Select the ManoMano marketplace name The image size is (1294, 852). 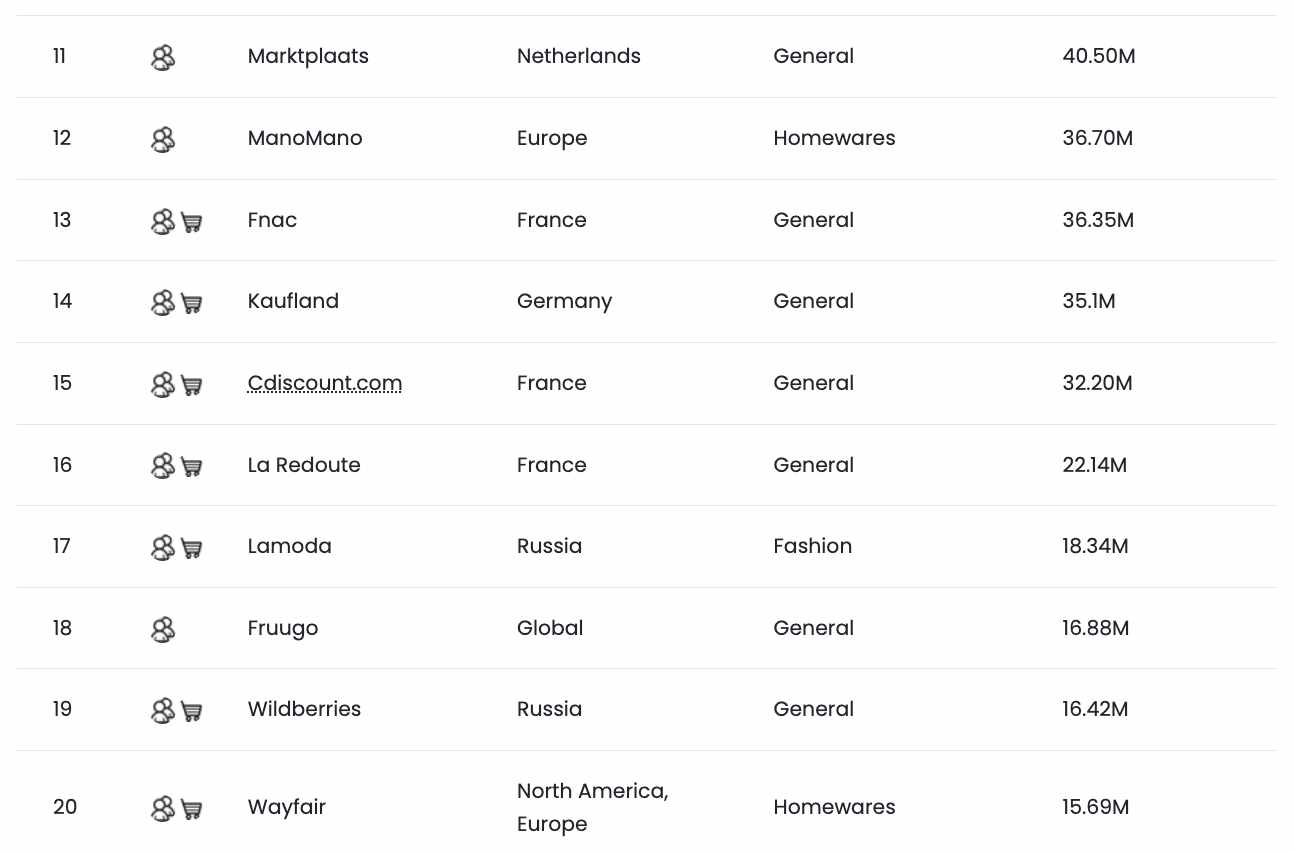[x=305, y=138]
